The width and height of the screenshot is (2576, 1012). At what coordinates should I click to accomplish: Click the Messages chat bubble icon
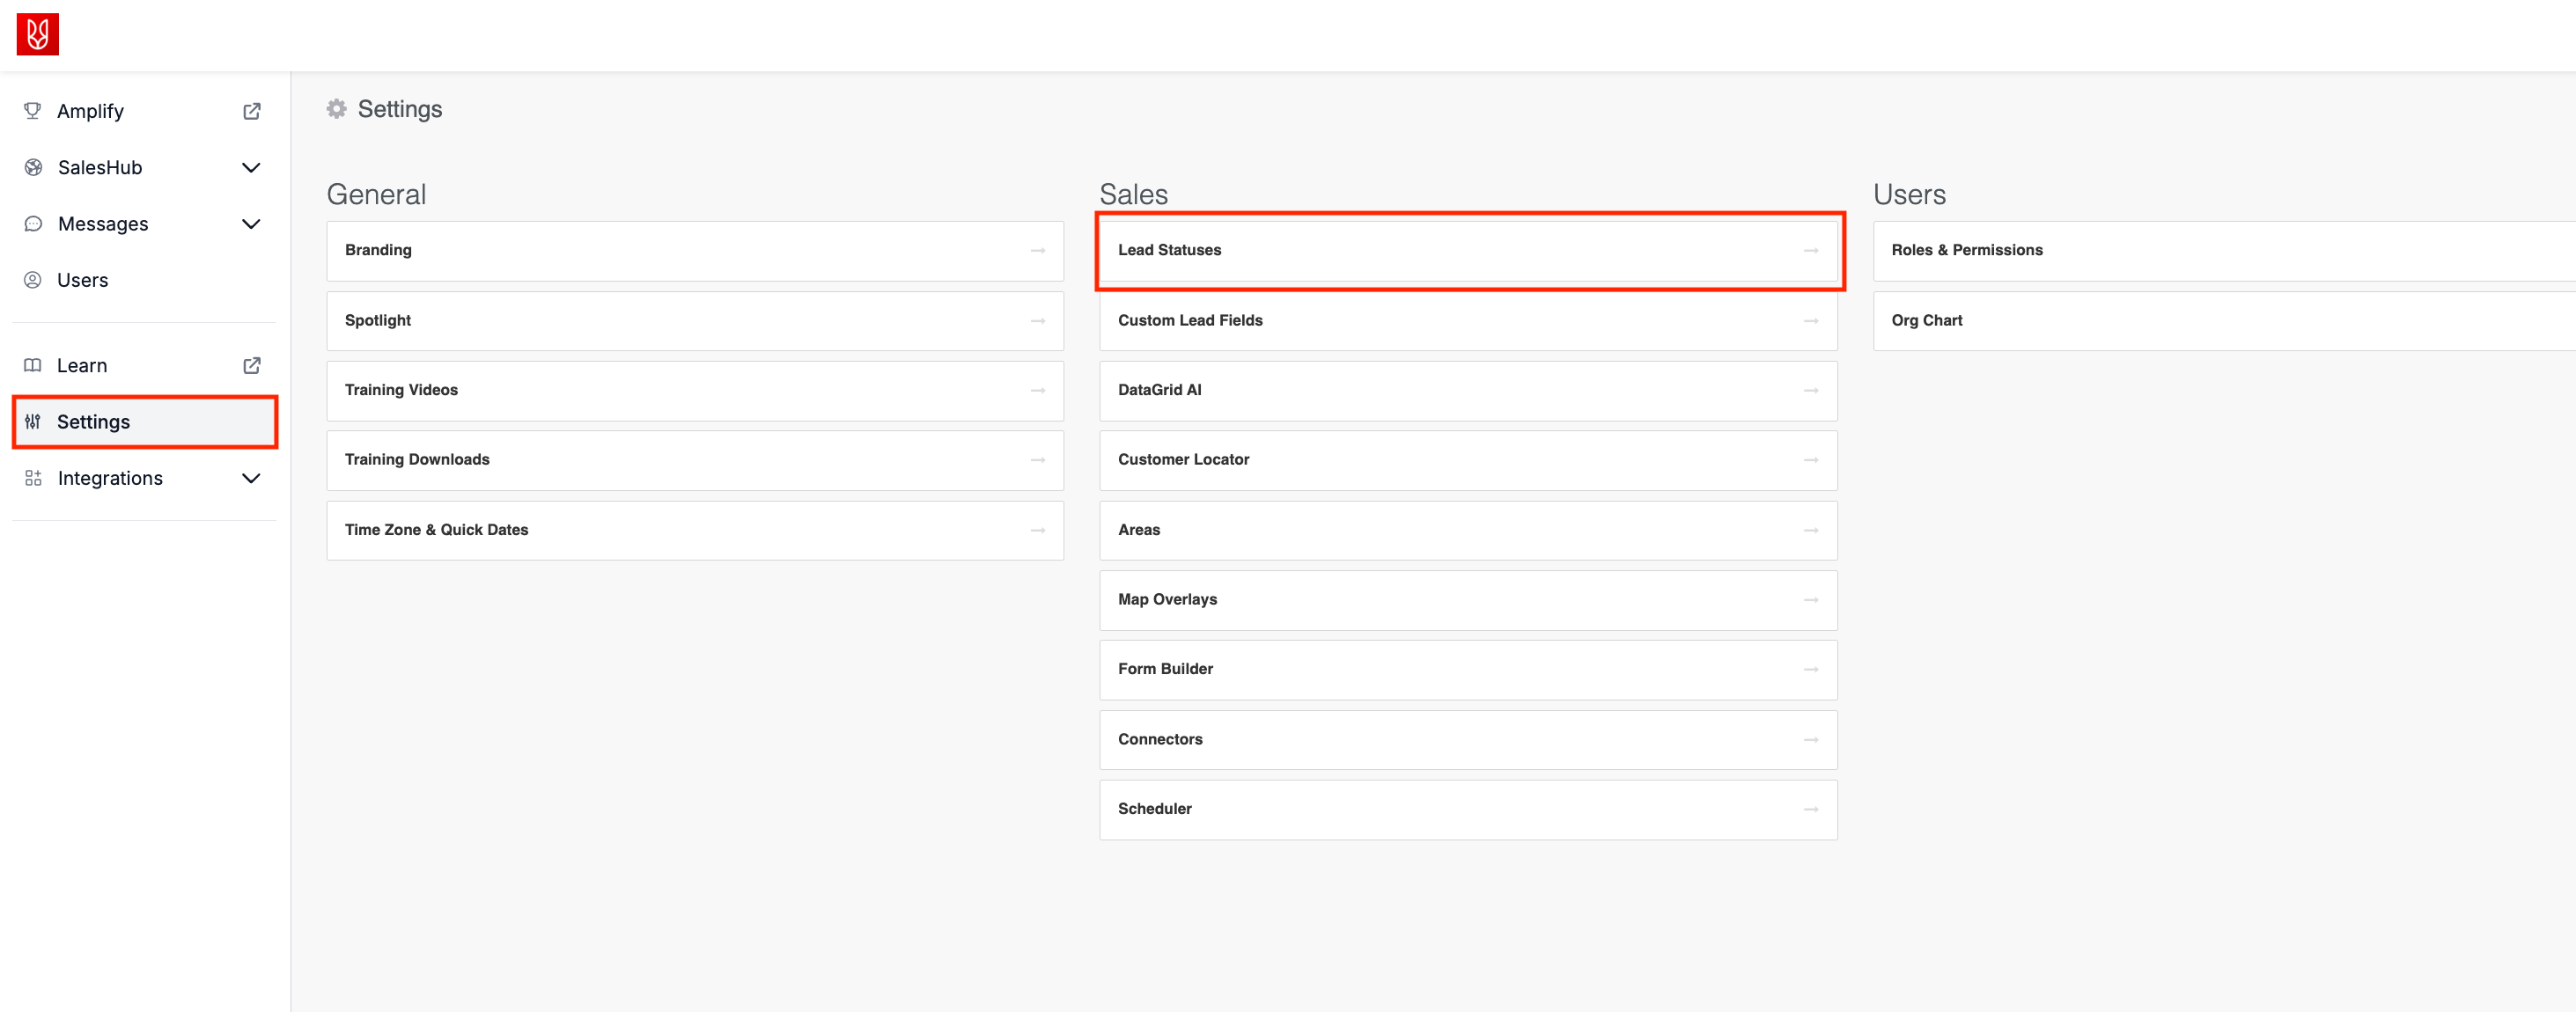click(33, 224)
